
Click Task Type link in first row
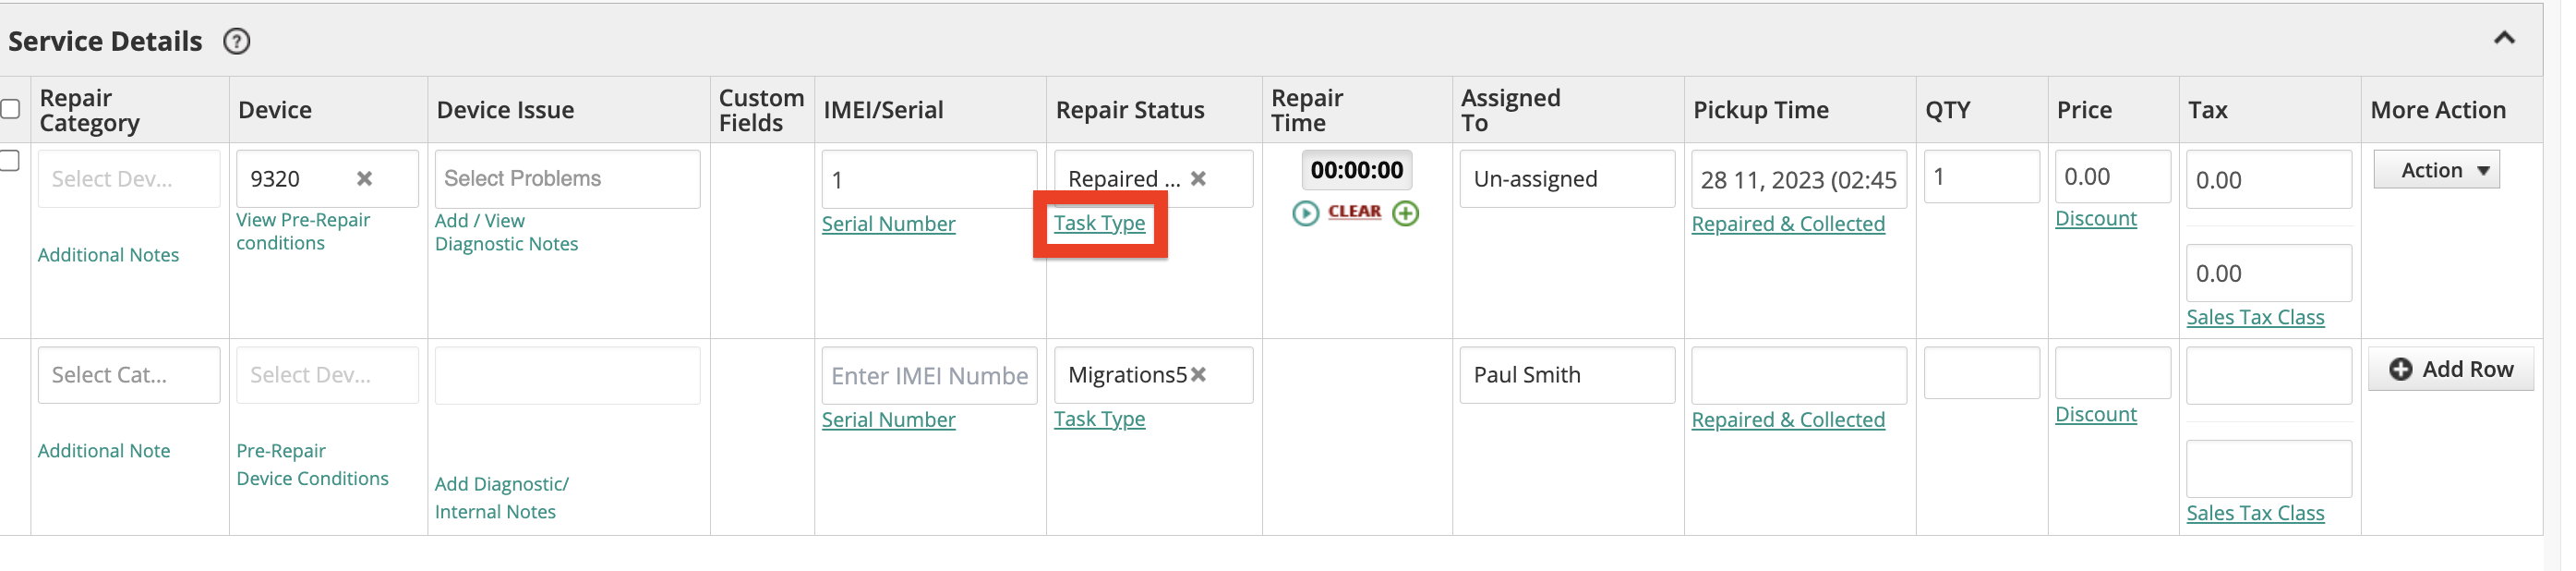(1099, 223)
